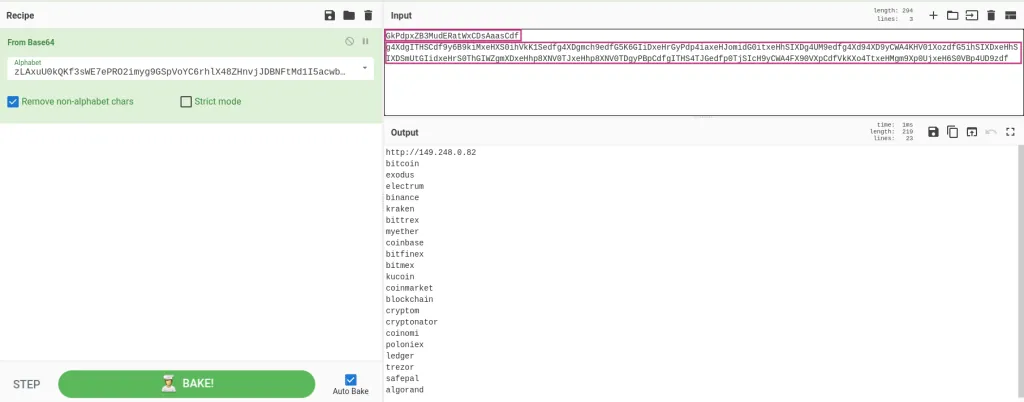
Task: Reset the pane layout icon
Action: point(1010,15)
